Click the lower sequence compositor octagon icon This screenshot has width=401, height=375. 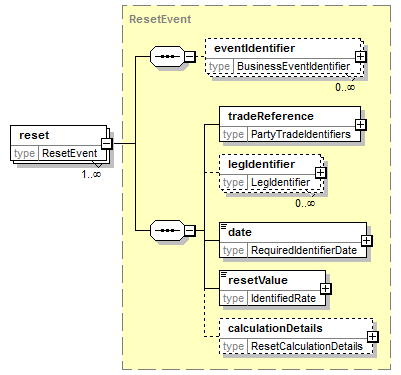(x=167, y=230)
